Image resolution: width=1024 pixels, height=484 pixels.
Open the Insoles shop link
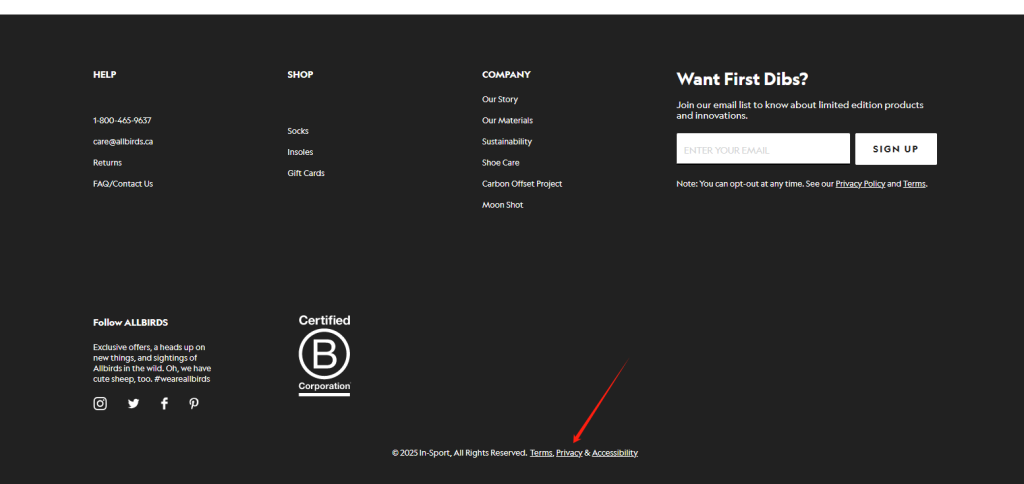(x=300, y=152)
